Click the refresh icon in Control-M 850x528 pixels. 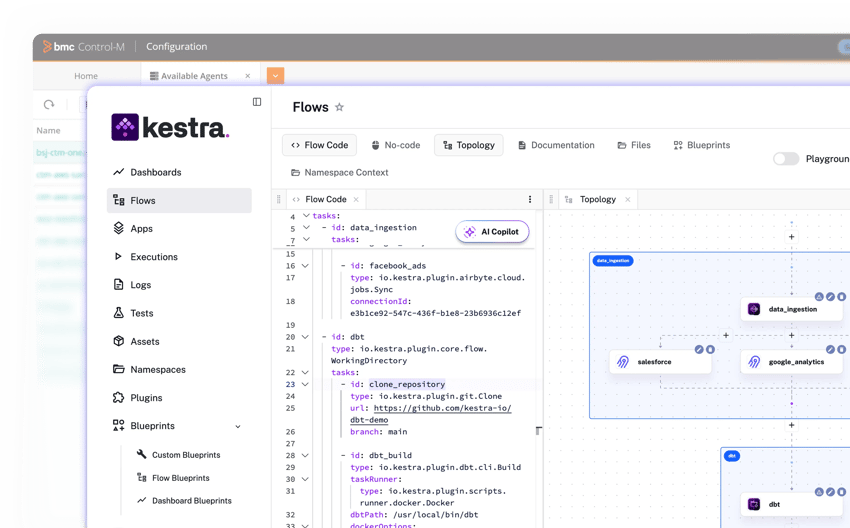tap(49, 105)
